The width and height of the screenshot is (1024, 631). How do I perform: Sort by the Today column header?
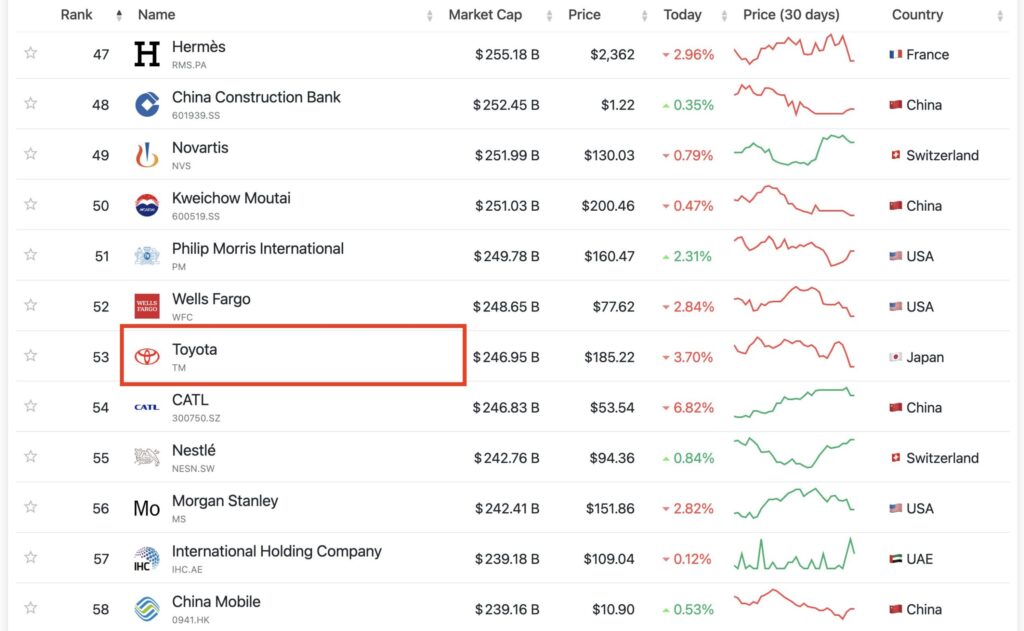pyautogui.click(x=682, y=15)
